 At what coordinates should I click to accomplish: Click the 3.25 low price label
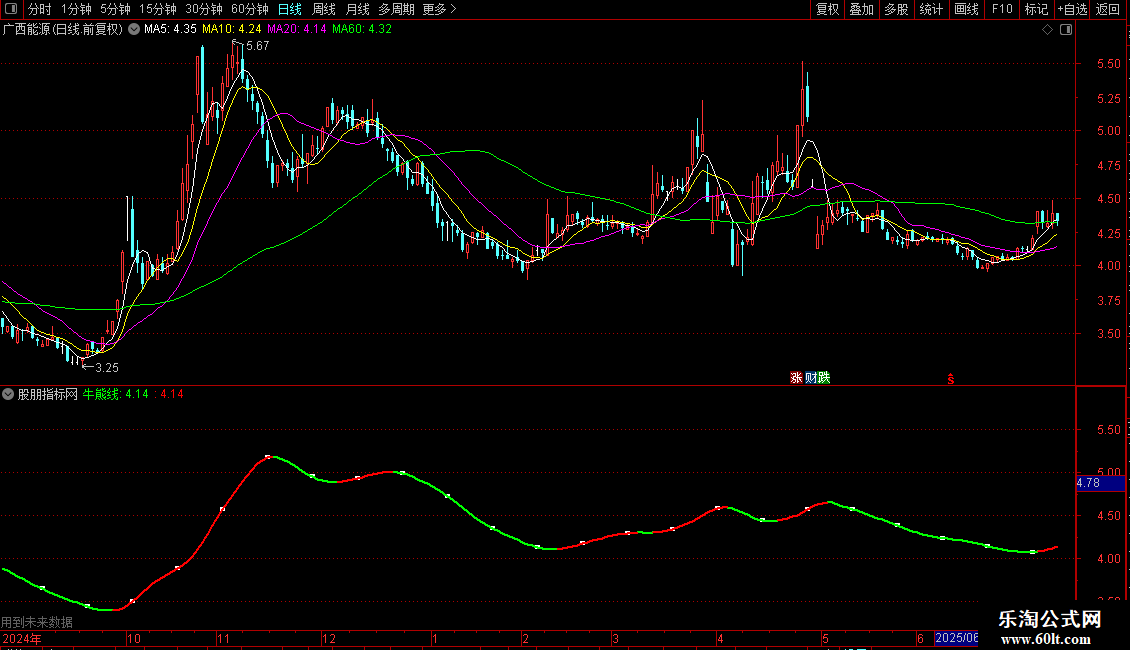click(107, 368)
